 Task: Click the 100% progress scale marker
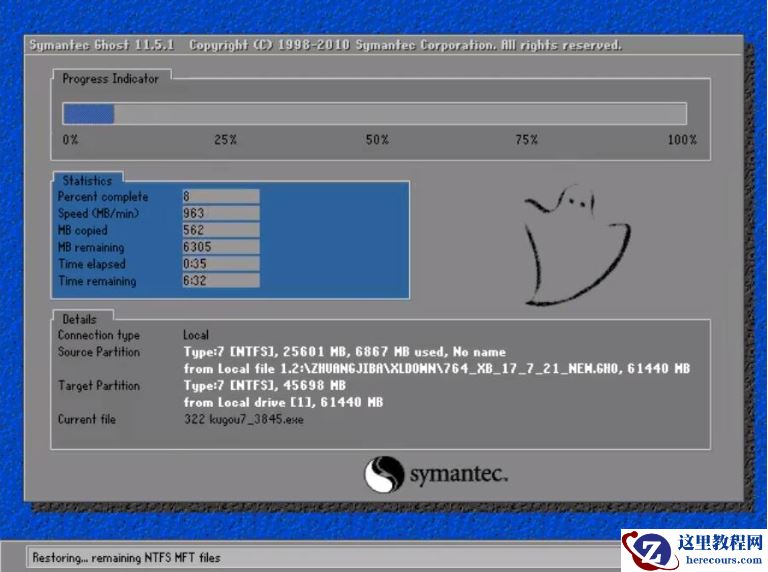click(x=682, y=140)
